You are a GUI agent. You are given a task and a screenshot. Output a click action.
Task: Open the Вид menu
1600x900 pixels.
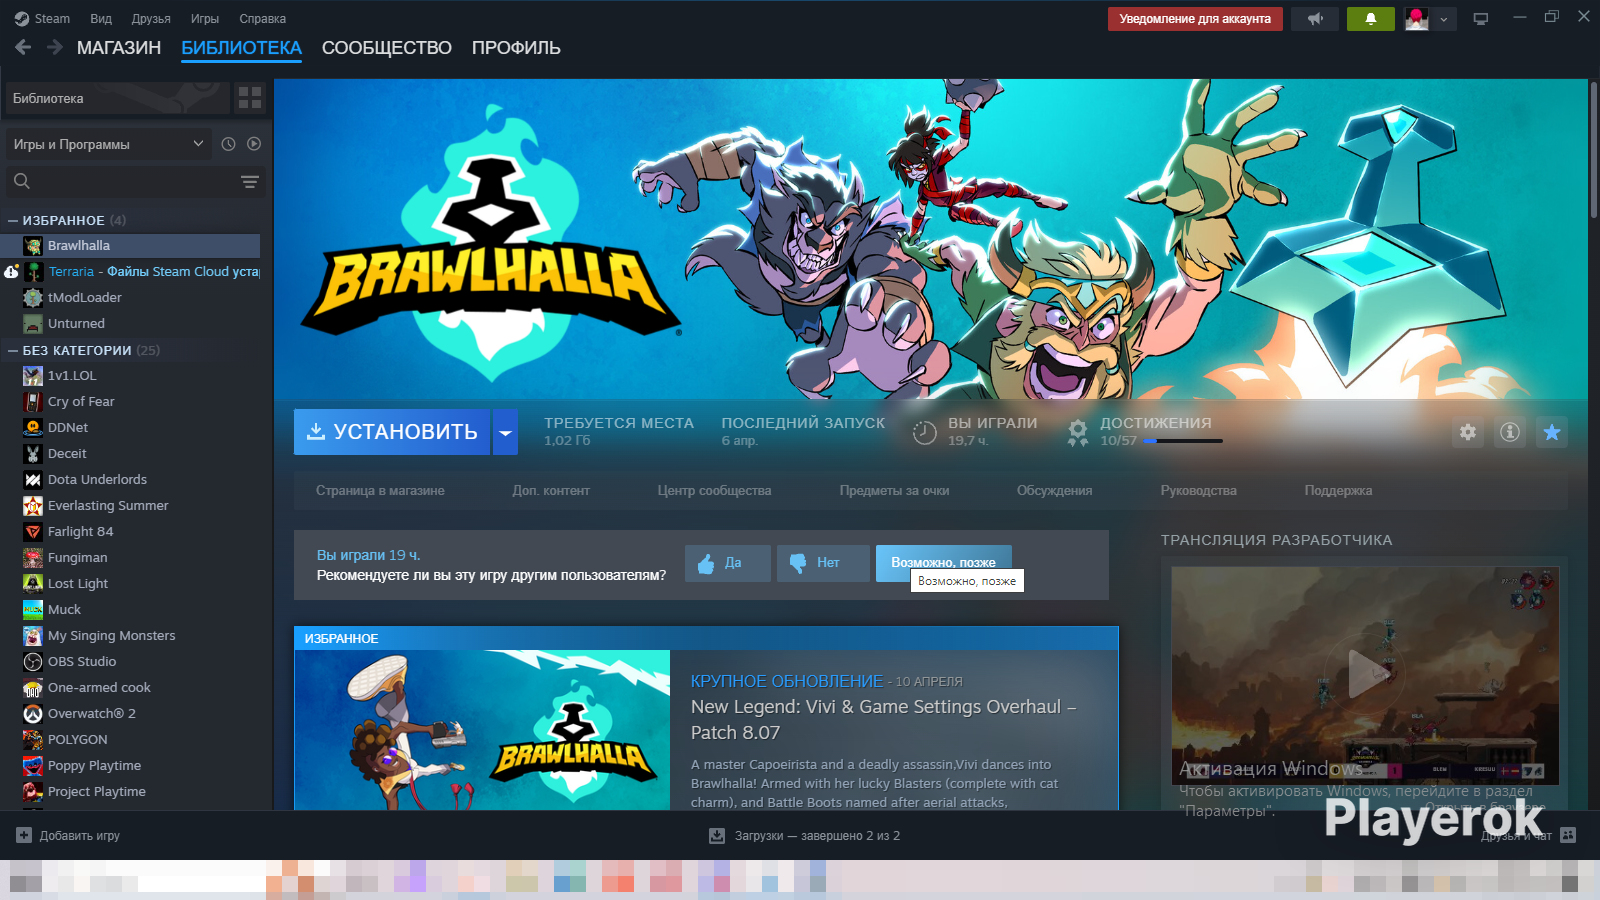[101, 18]
